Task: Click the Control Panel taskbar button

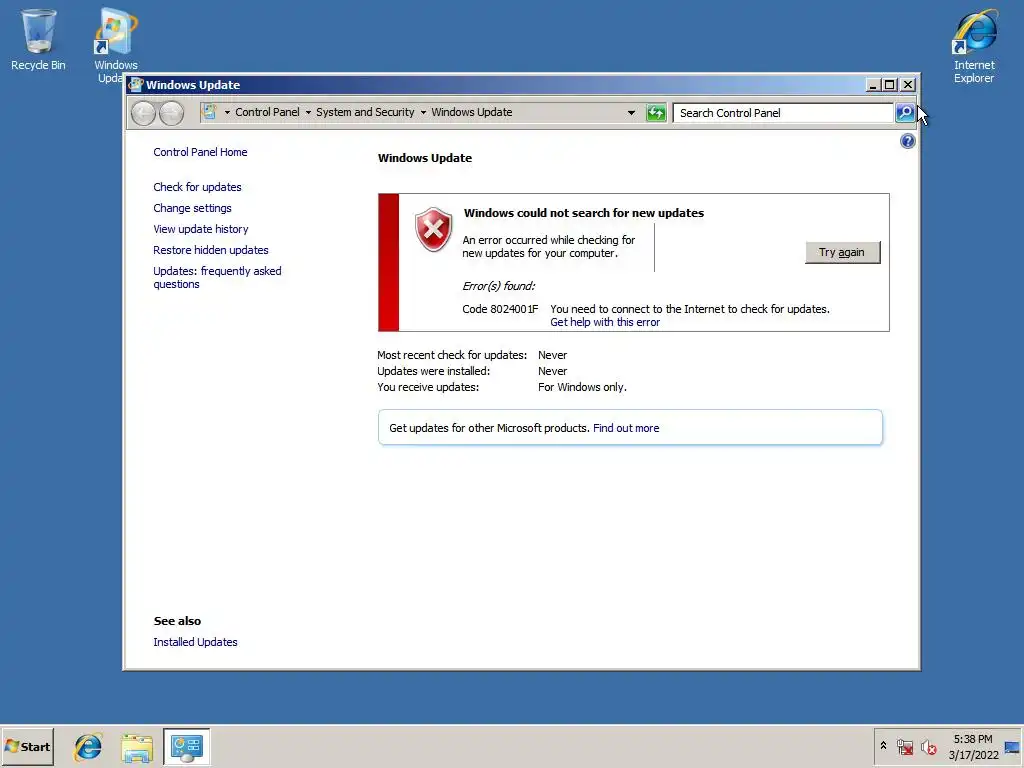Action: coord(187,747)
